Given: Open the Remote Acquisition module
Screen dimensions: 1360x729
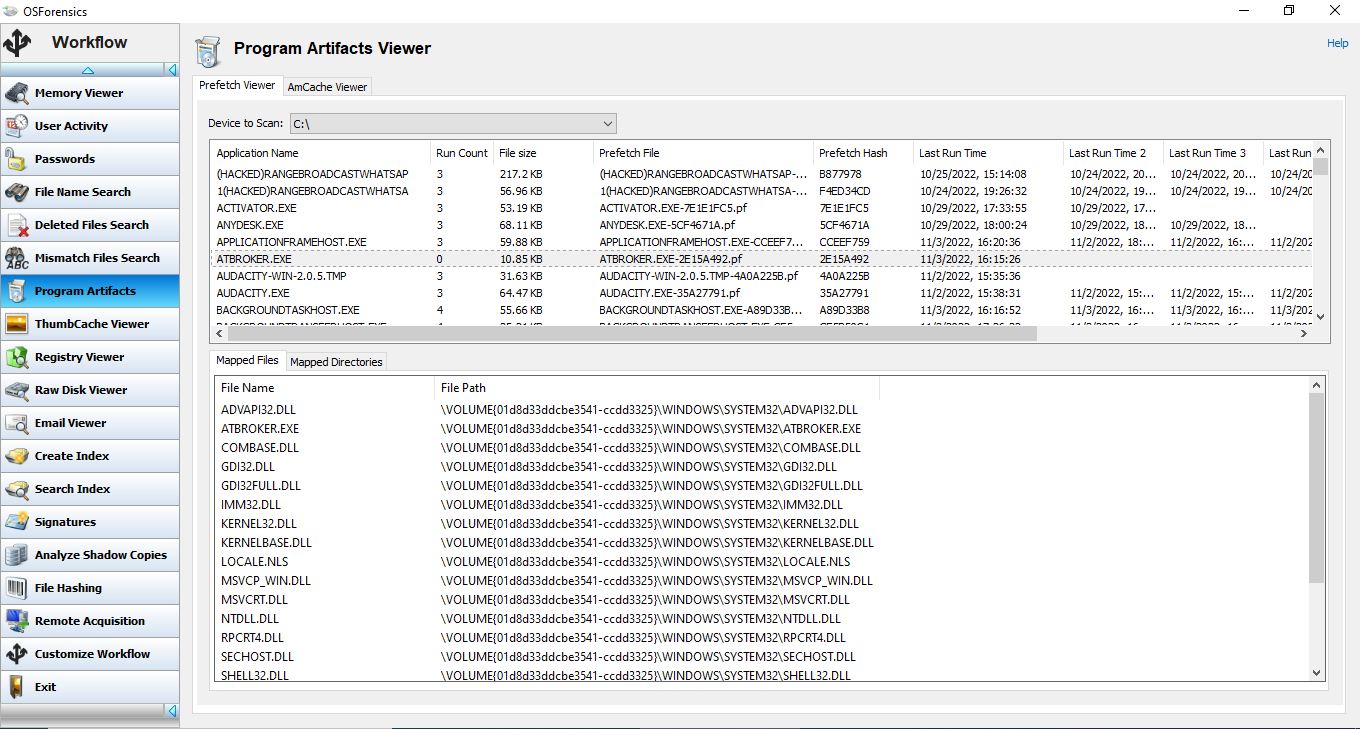Looking at the screenshot, I should pyautogui.click(x=90, y=621).
